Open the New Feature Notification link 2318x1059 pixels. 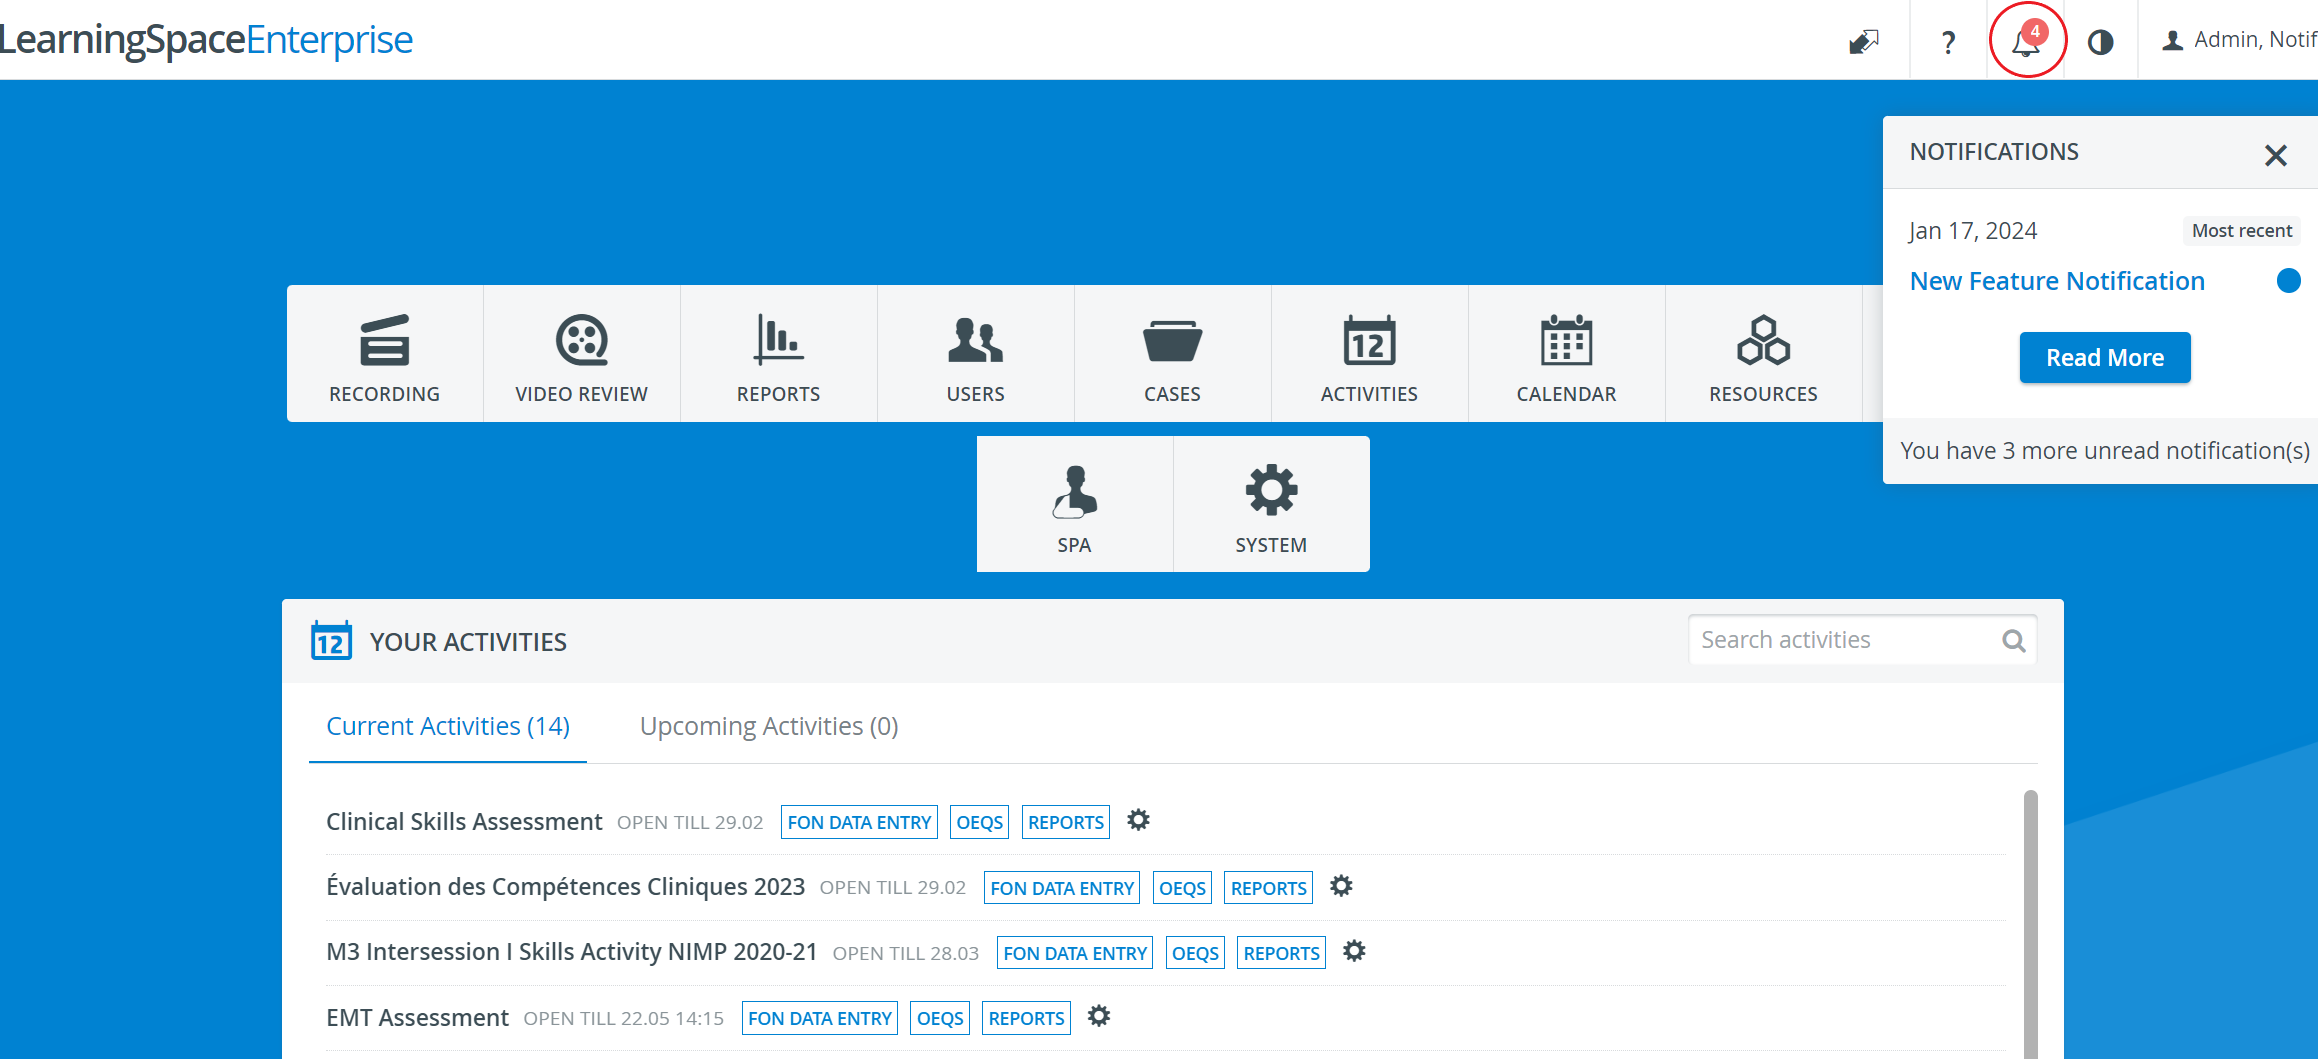[2057, 281]
